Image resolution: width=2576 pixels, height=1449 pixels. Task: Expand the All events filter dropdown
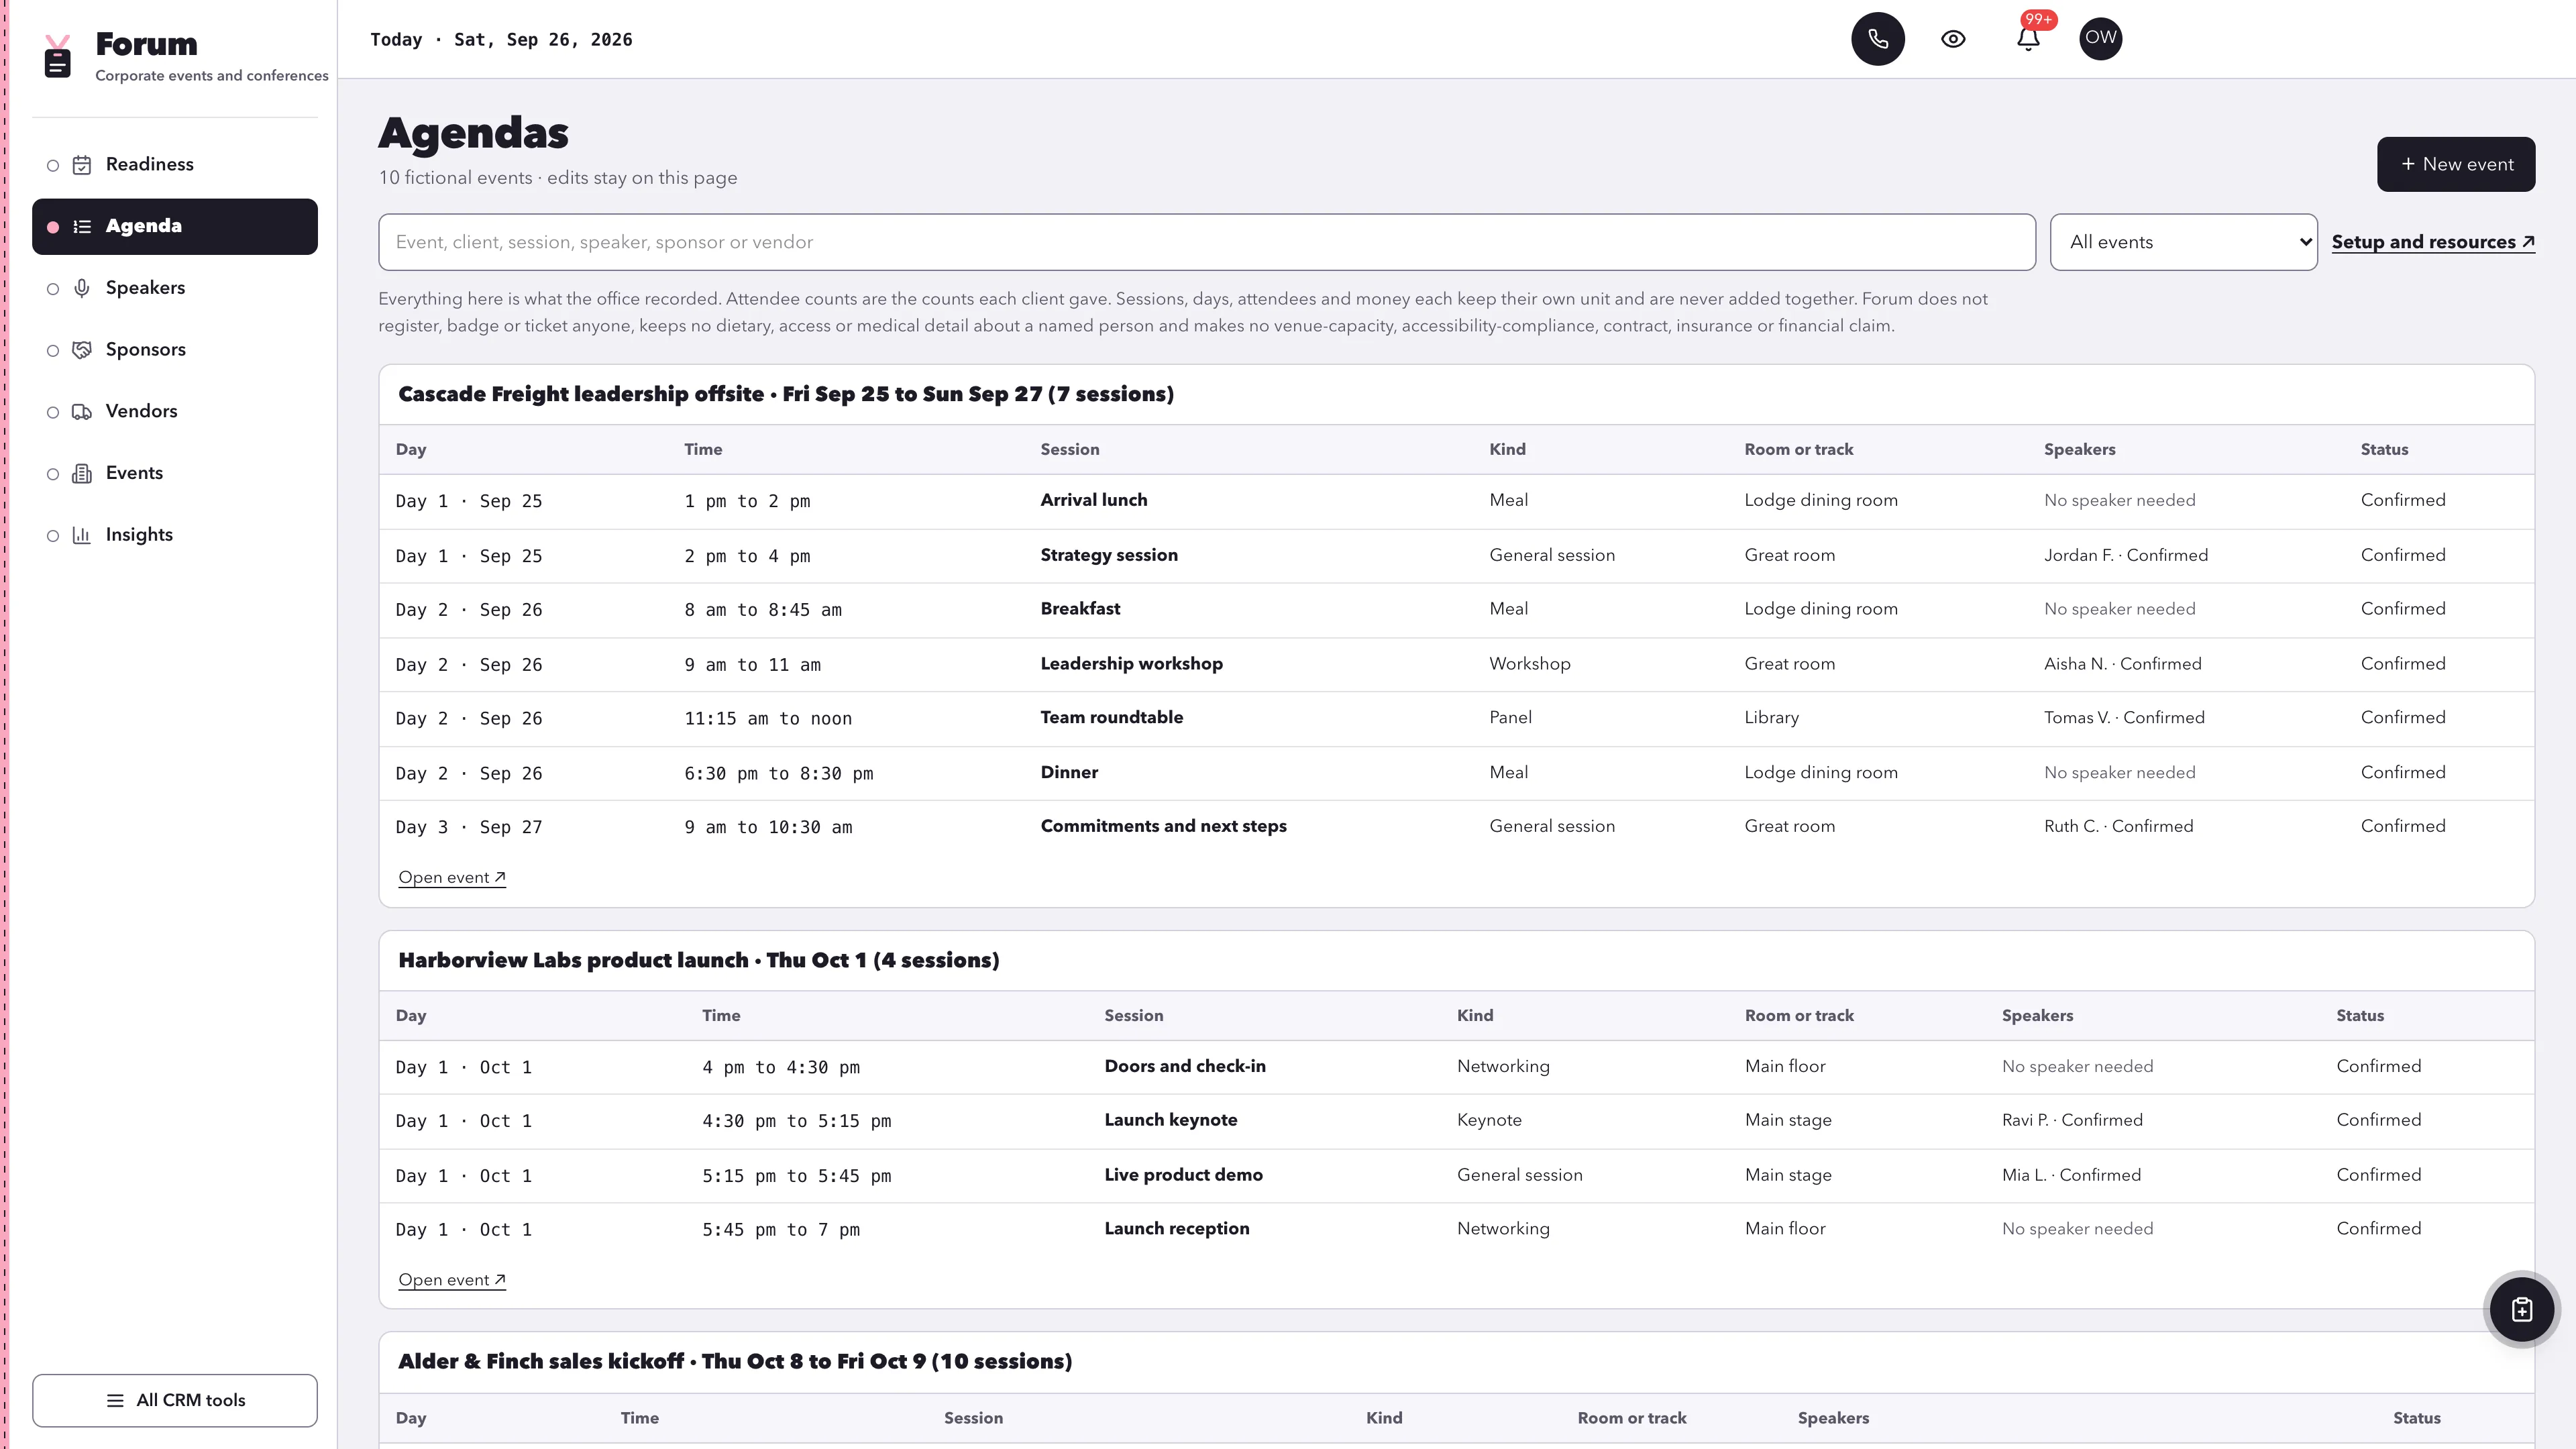tap(2183, 242)
